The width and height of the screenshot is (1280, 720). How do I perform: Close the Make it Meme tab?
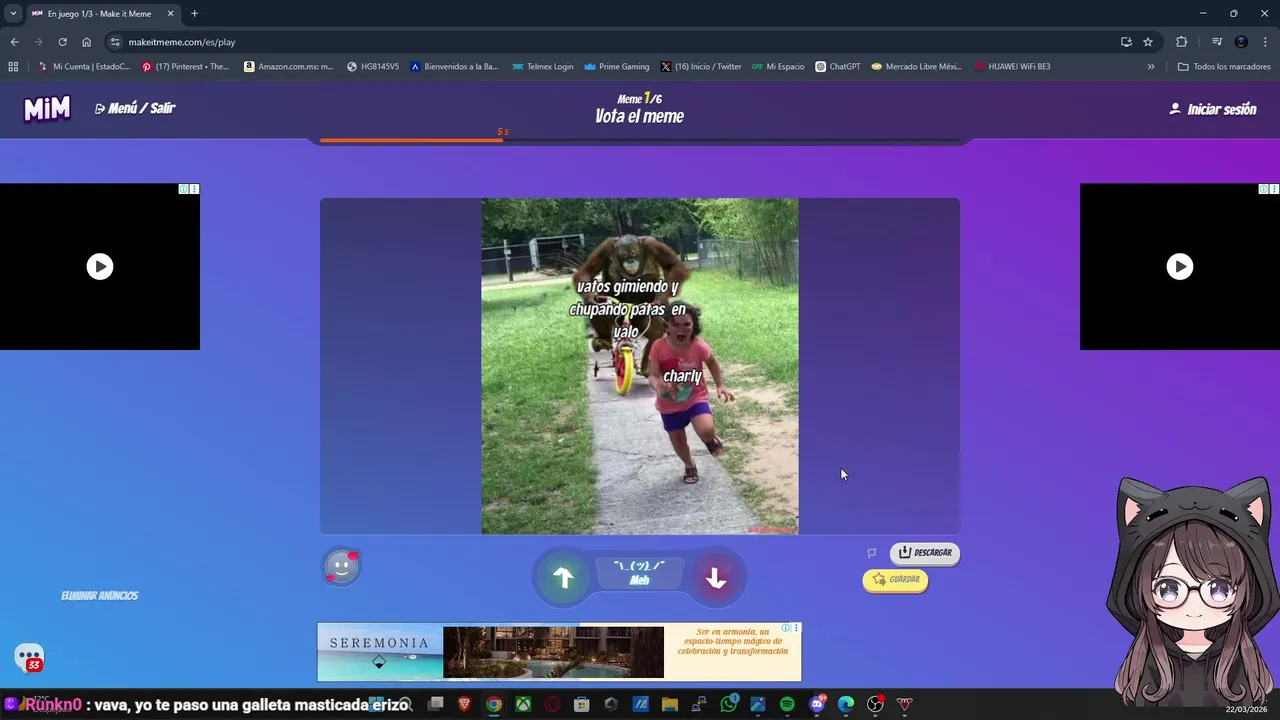click(x=170, y=14)
